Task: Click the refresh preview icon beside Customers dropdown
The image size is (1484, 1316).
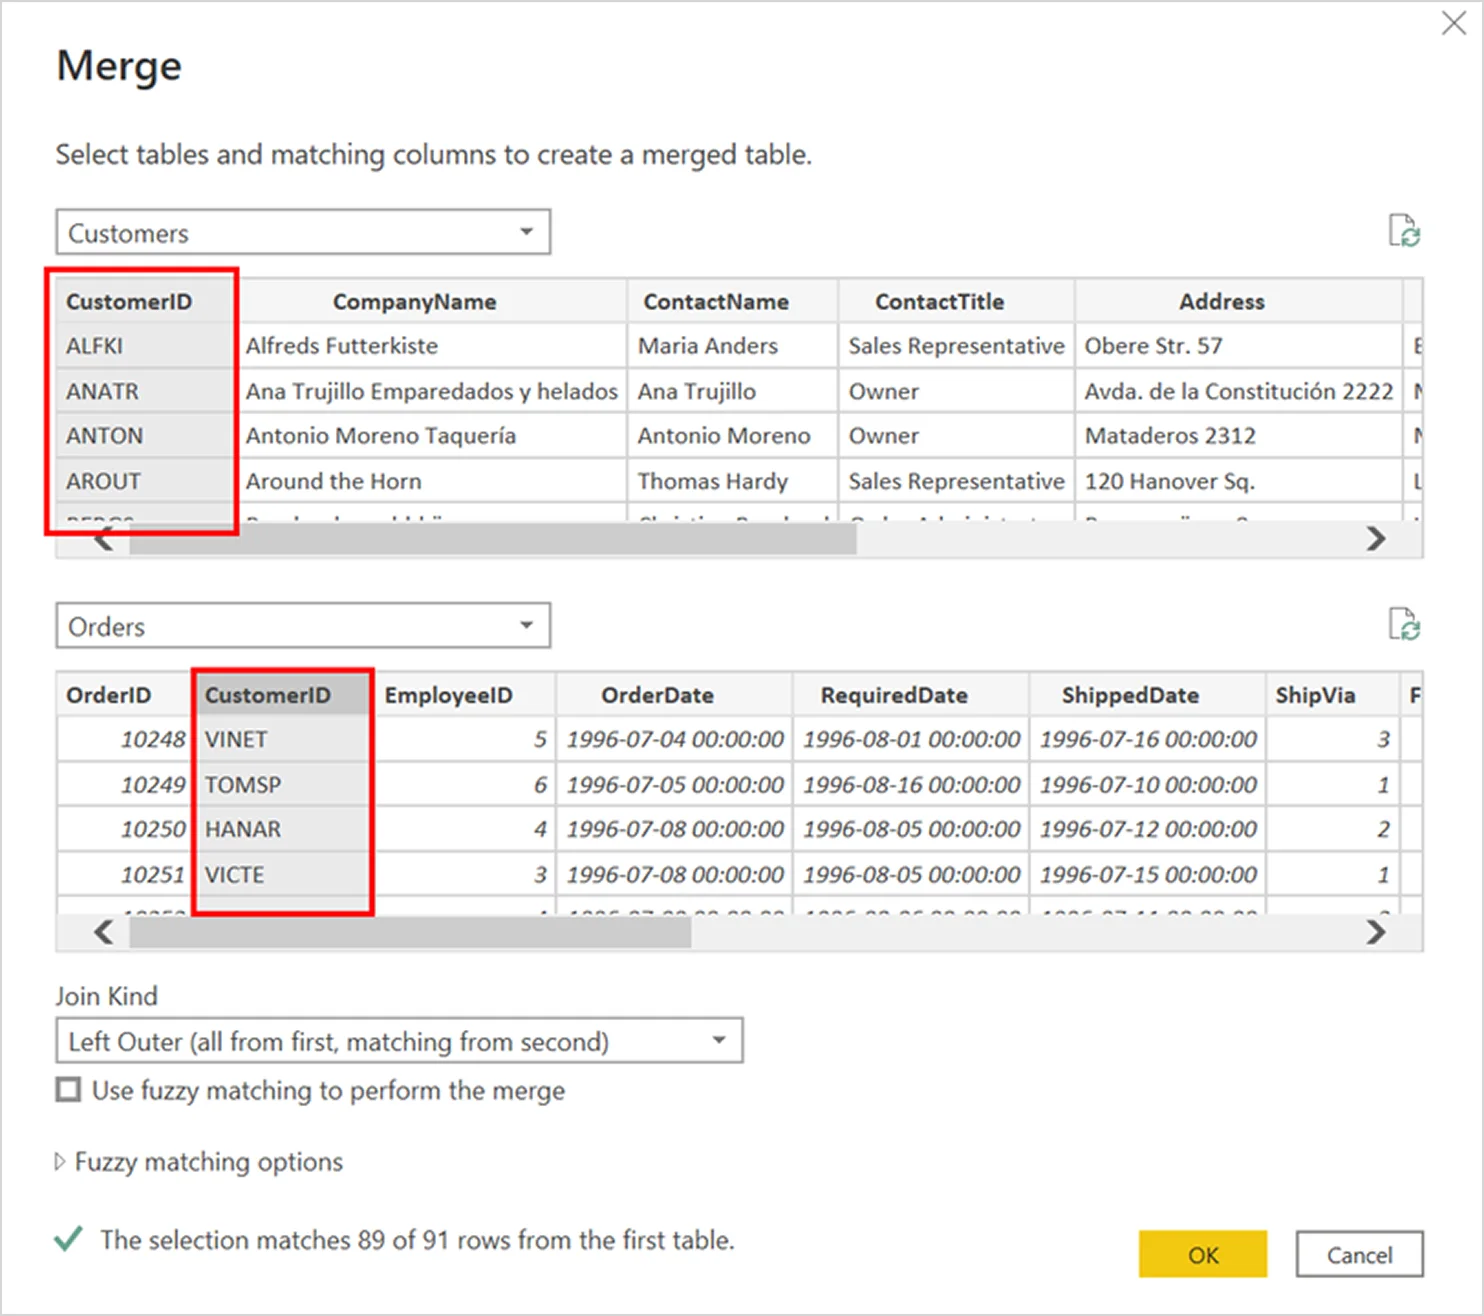Action: (1404, 231)
